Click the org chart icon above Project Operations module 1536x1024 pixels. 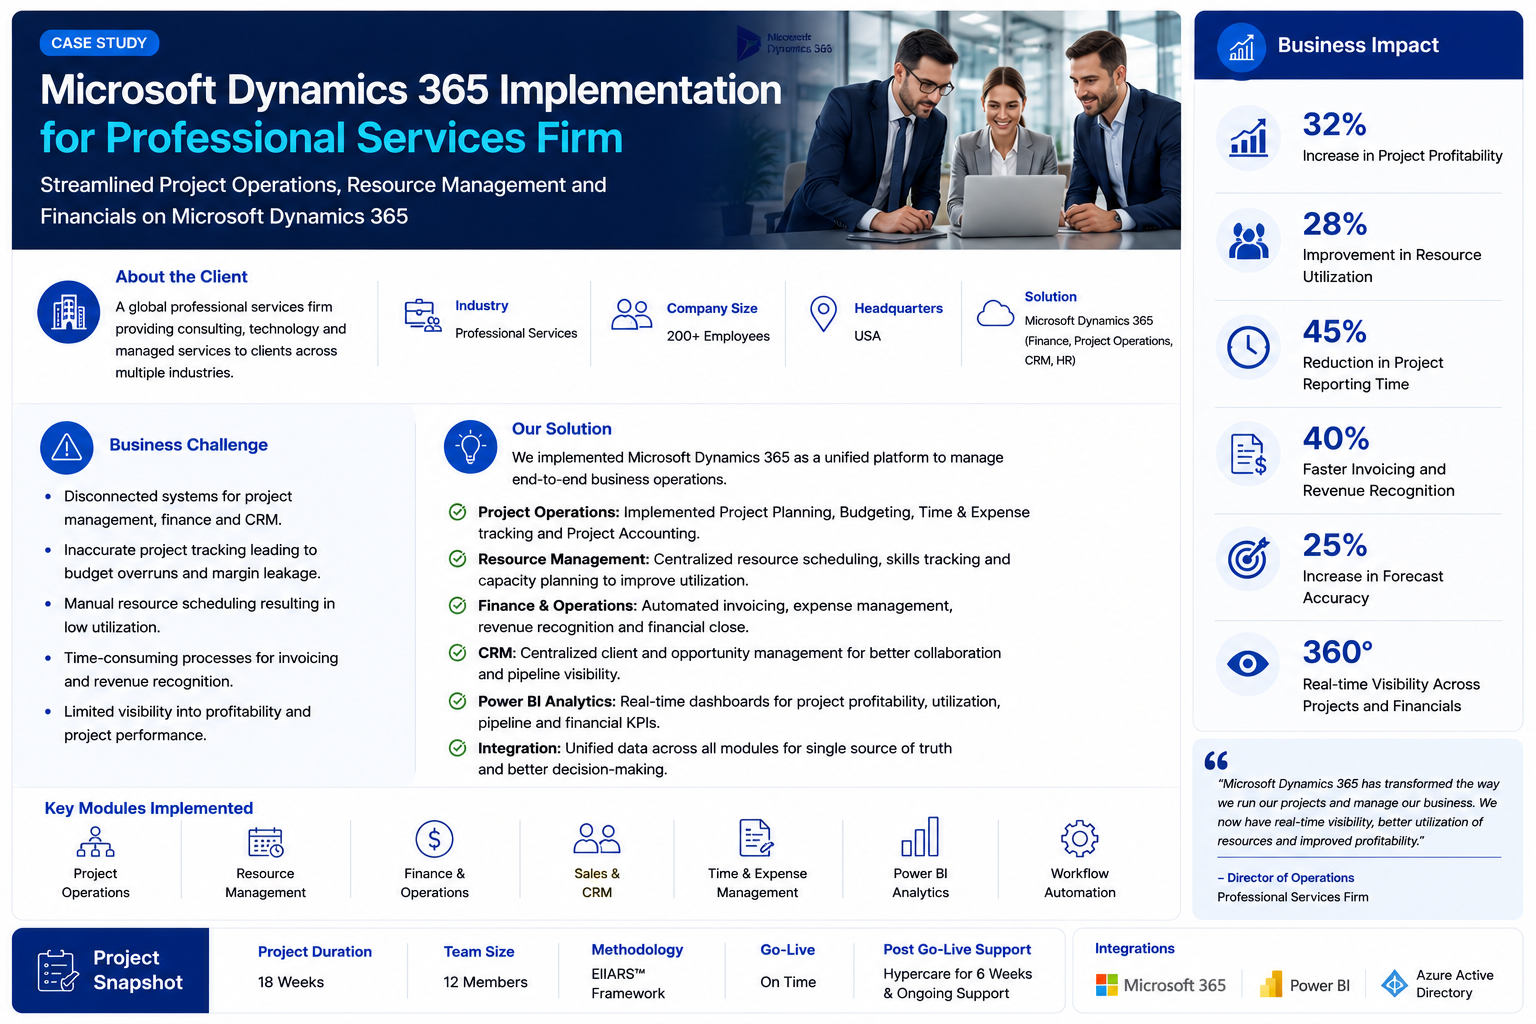coord(96,842)
